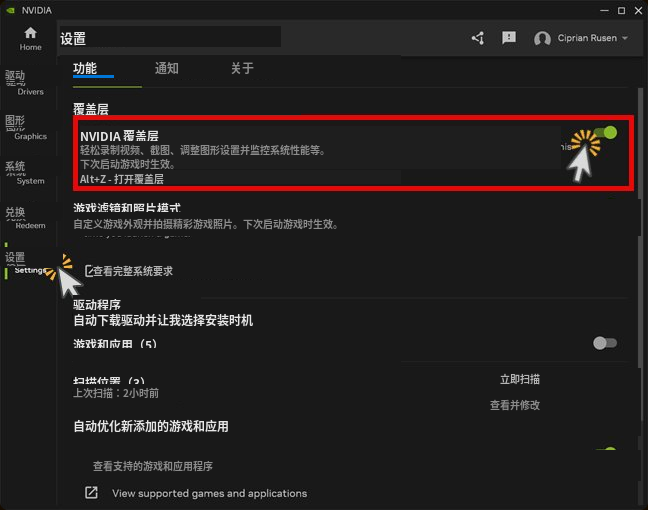Screen dimensions: 648x510
Task: Open View supported games and applications link
Action: pyautogui.click(x=210, y=493)
